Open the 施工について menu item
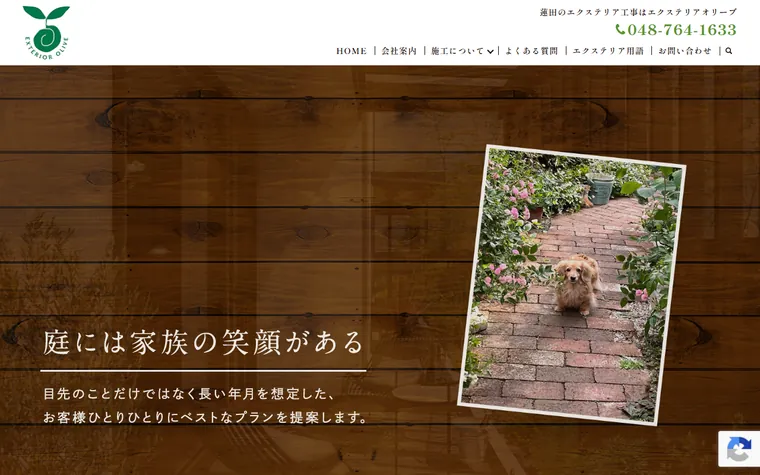Image resolution: width=760 pixels, height=475 pixels. [x=457, y=51]
